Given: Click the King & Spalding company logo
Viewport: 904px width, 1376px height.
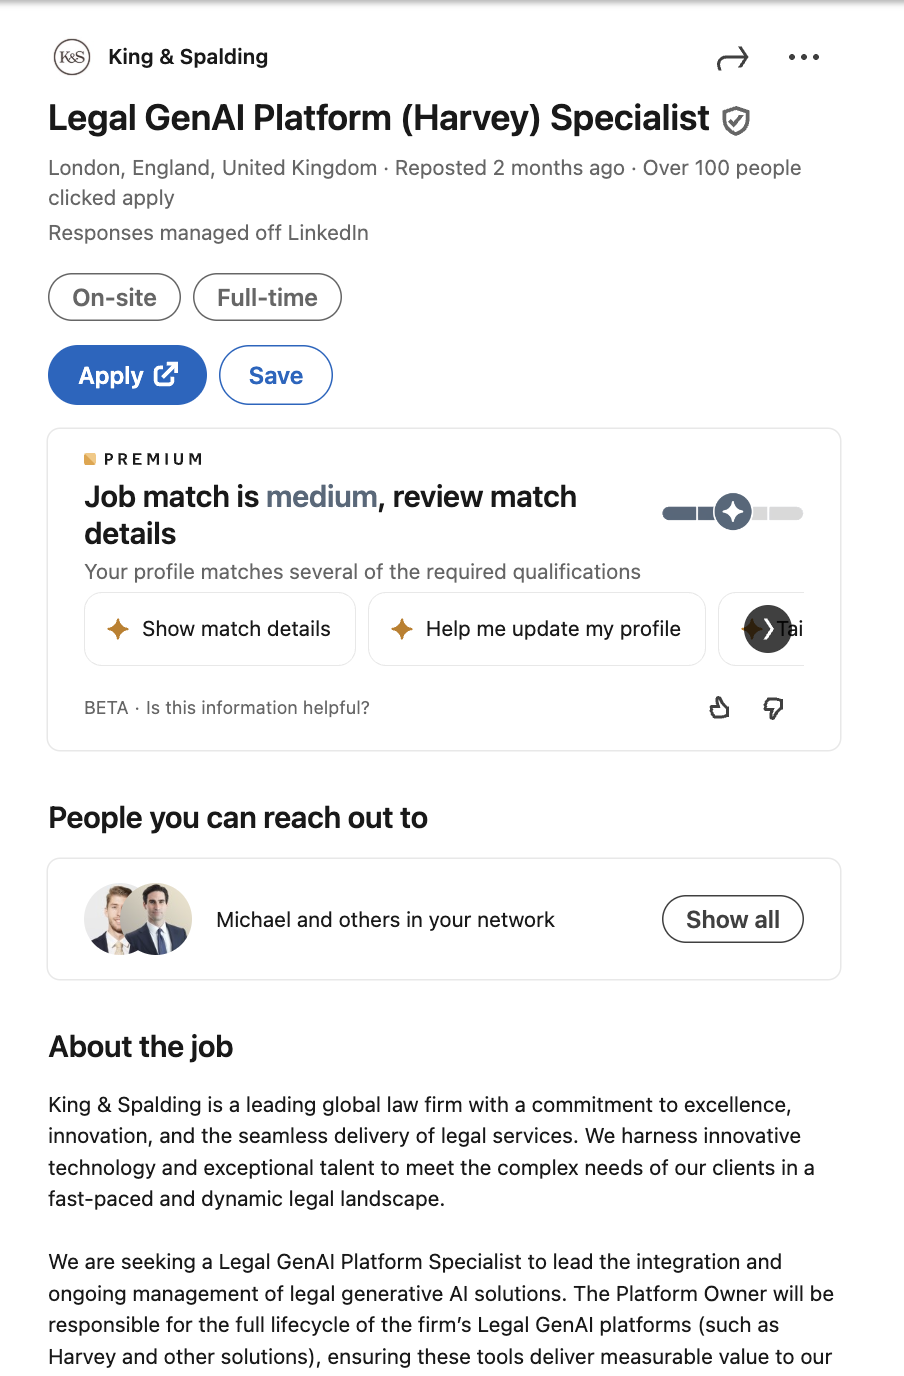Looking at the screenshot, I should click(72, 57).
